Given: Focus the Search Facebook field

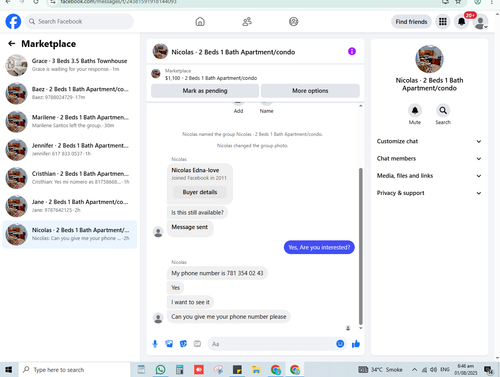Looking at the screenshot, I should (79, 21).
